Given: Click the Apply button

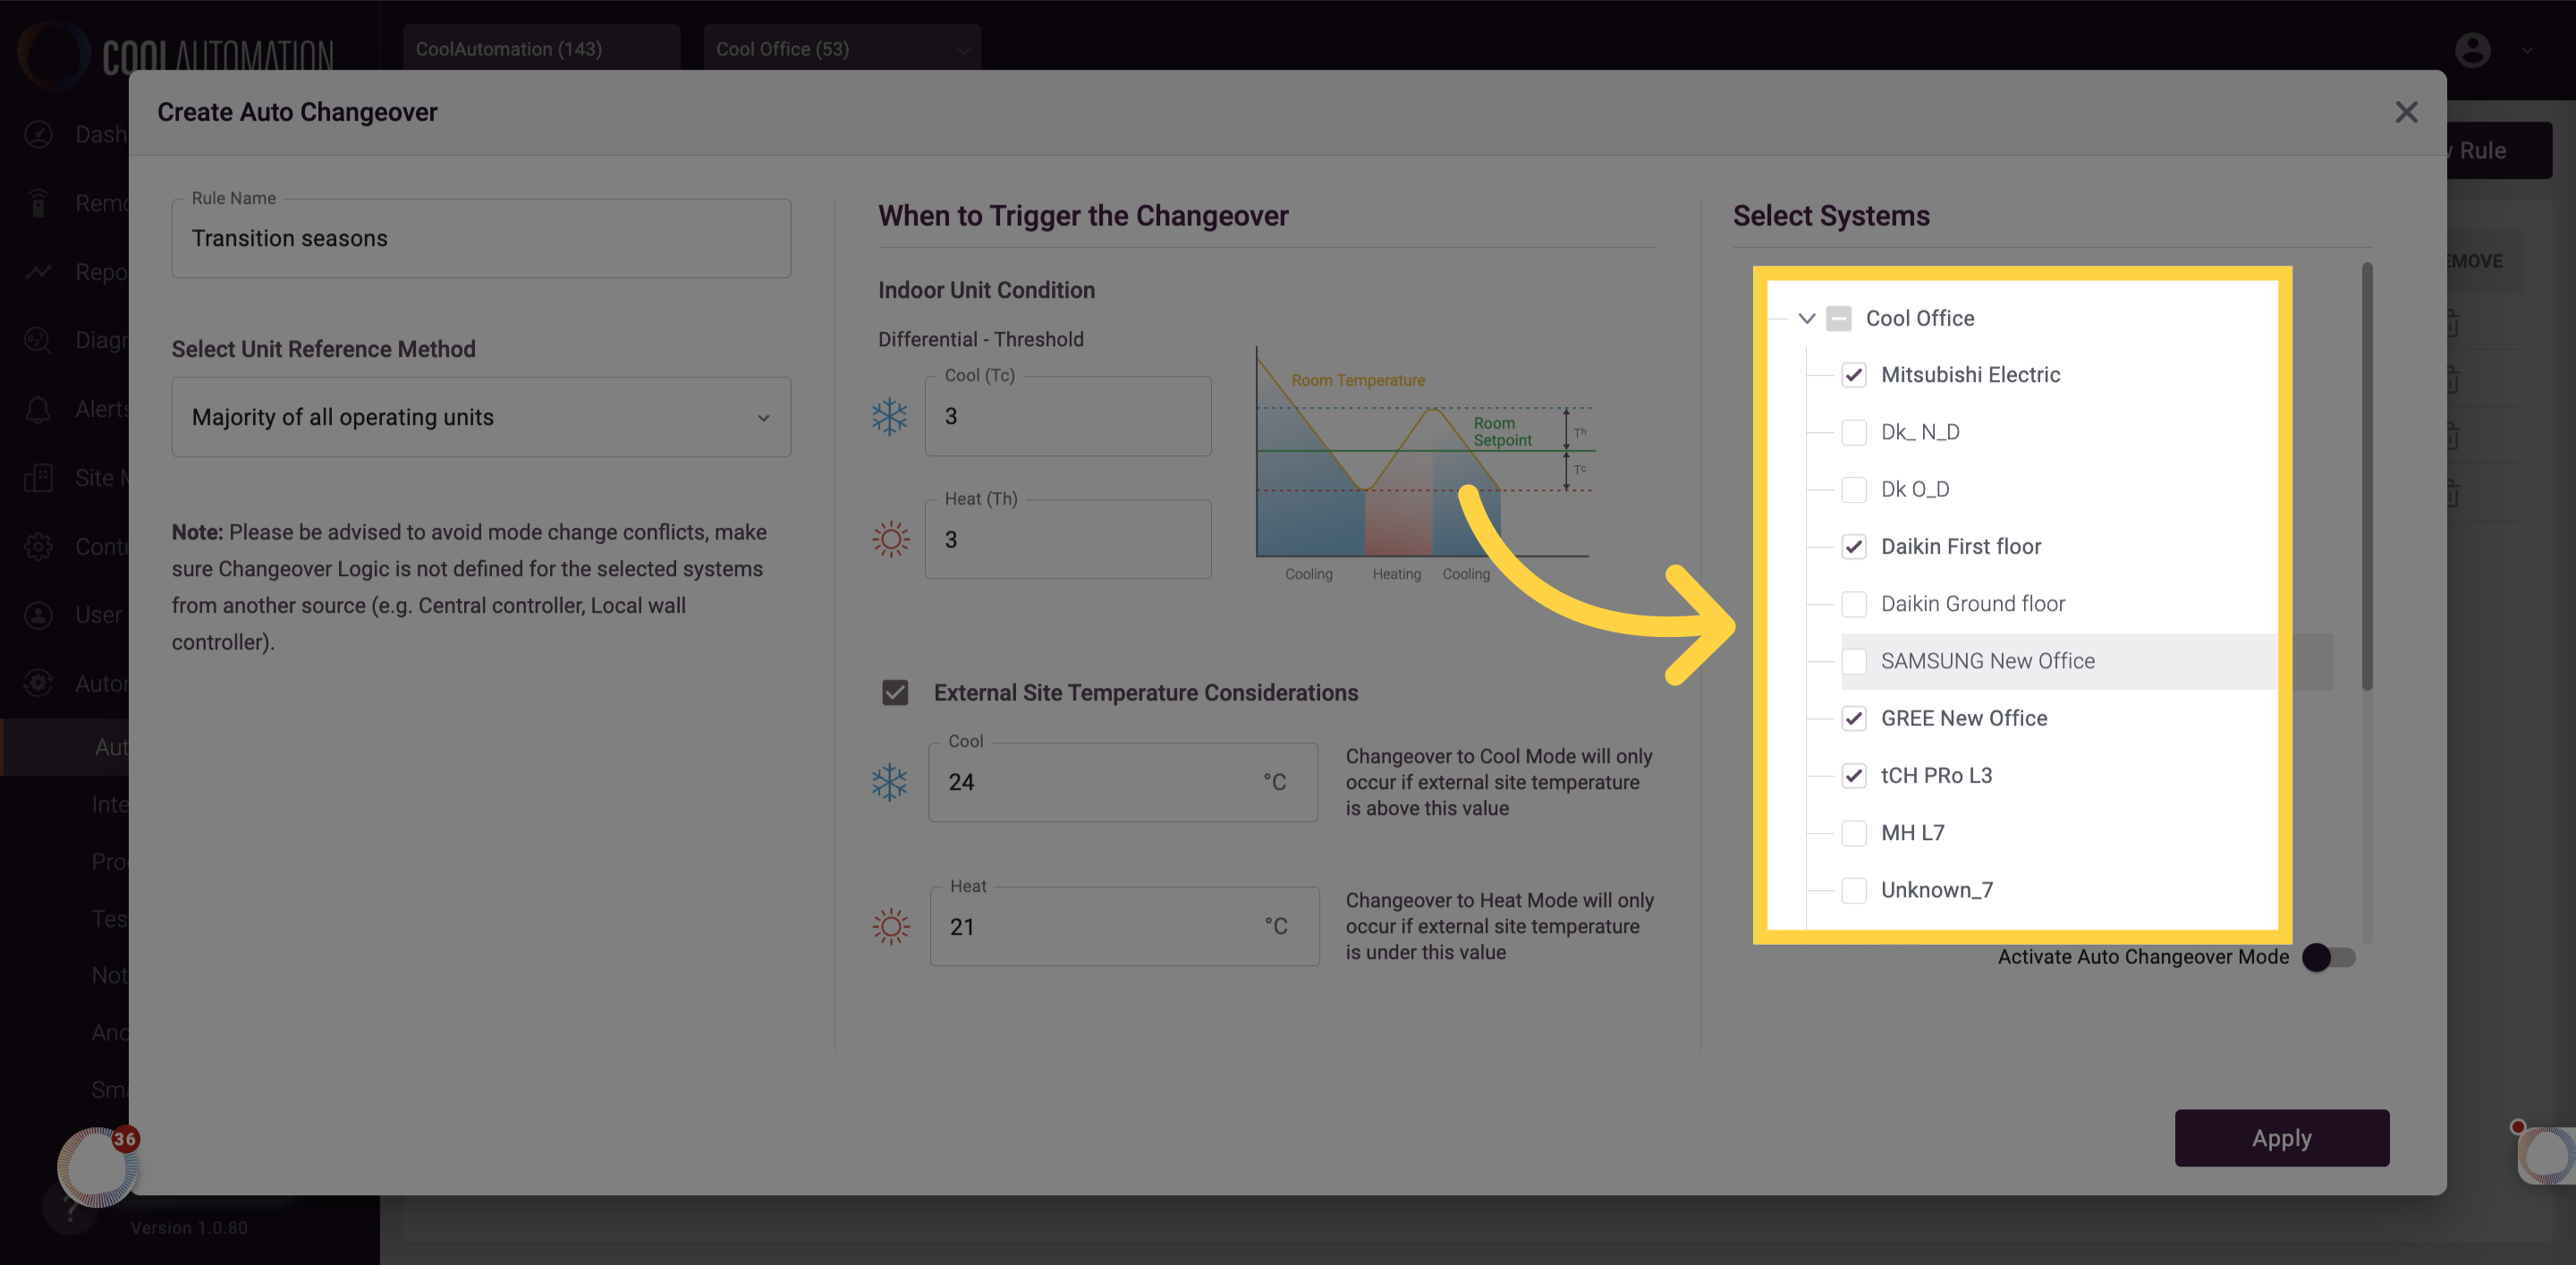Looking at the screenshot, I should 2281,1138.
